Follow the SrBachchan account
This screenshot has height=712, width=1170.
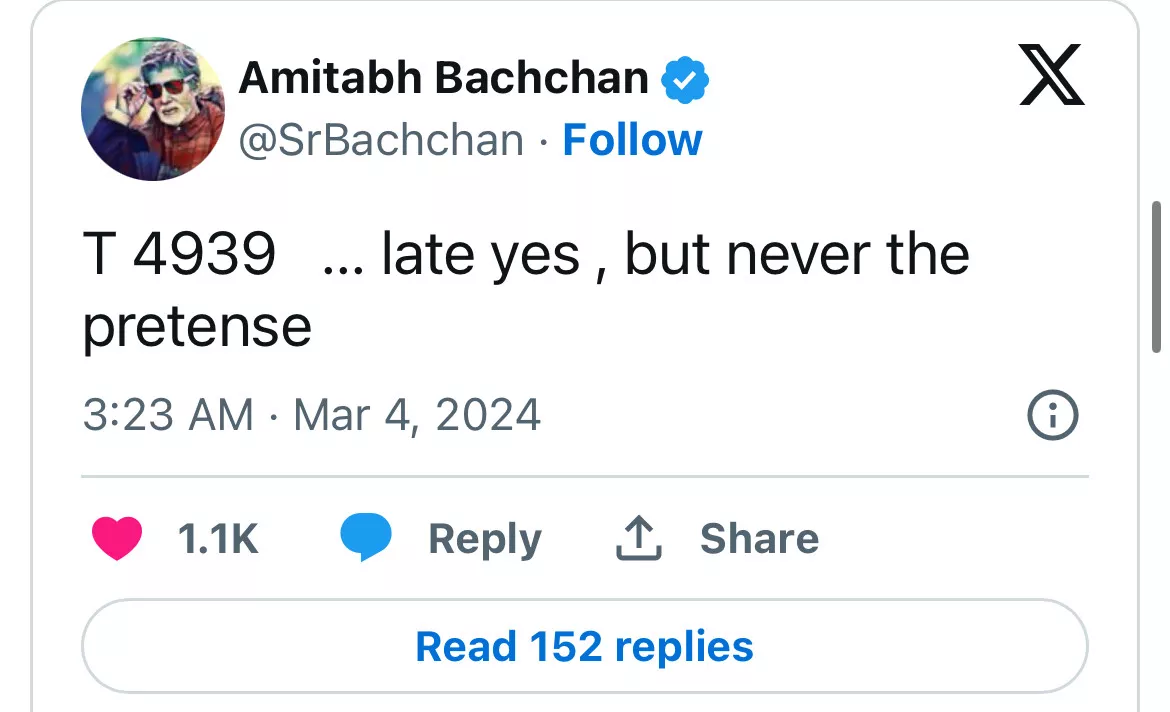tap(632, 140)
